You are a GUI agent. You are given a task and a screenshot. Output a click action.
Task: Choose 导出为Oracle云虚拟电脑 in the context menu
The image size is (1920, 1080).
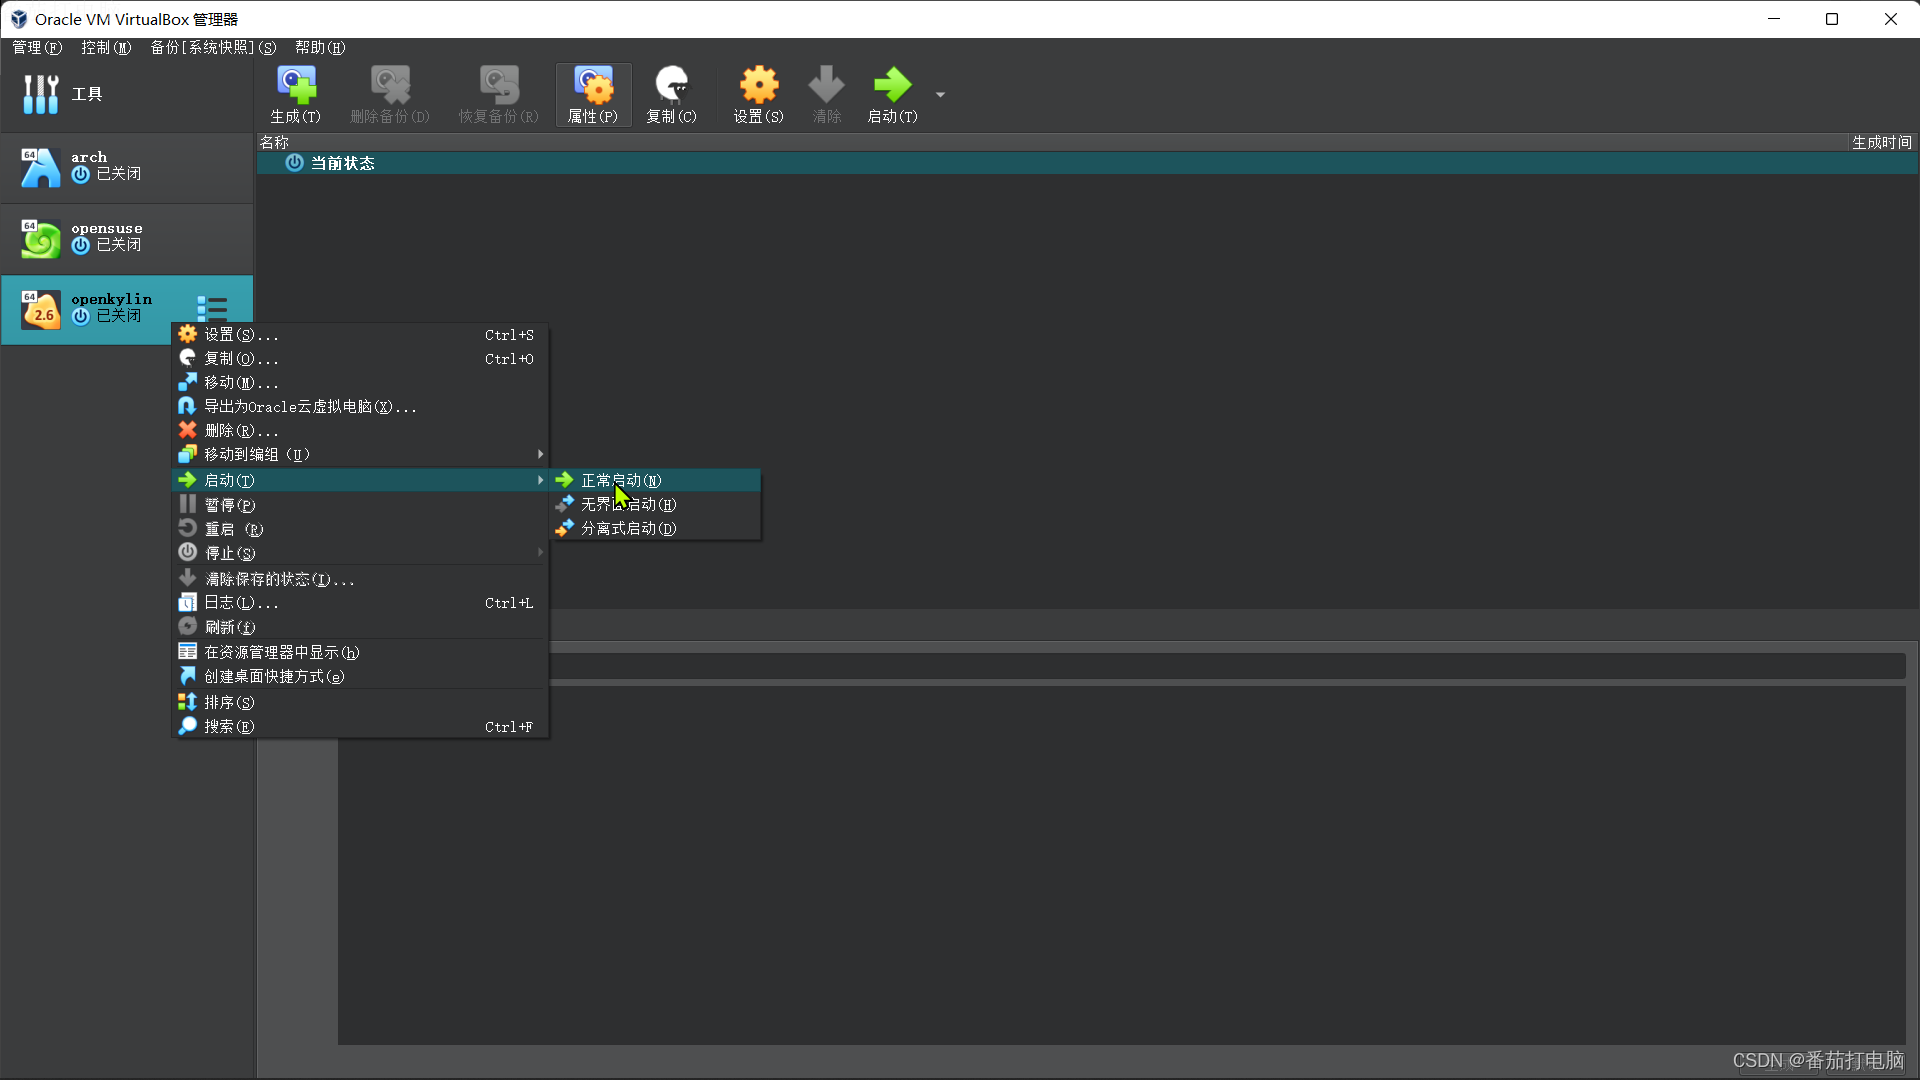pyautogui.click(x=360, y=407)
